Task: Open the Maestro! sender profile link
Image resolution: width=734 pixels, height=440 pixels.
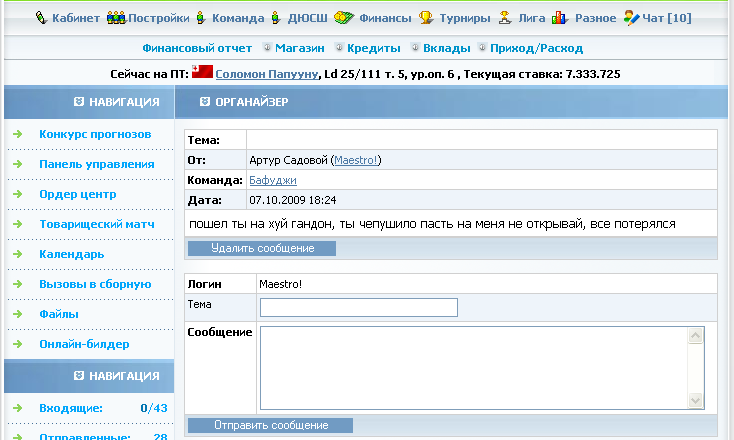Action: coord(357,160)
